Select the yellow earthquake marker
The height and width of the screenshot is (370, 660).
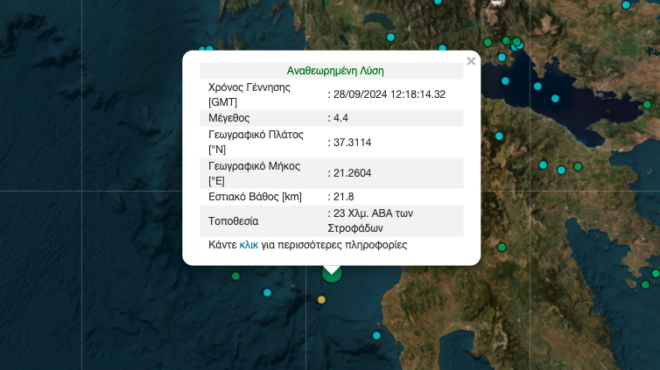click(321, 300)
